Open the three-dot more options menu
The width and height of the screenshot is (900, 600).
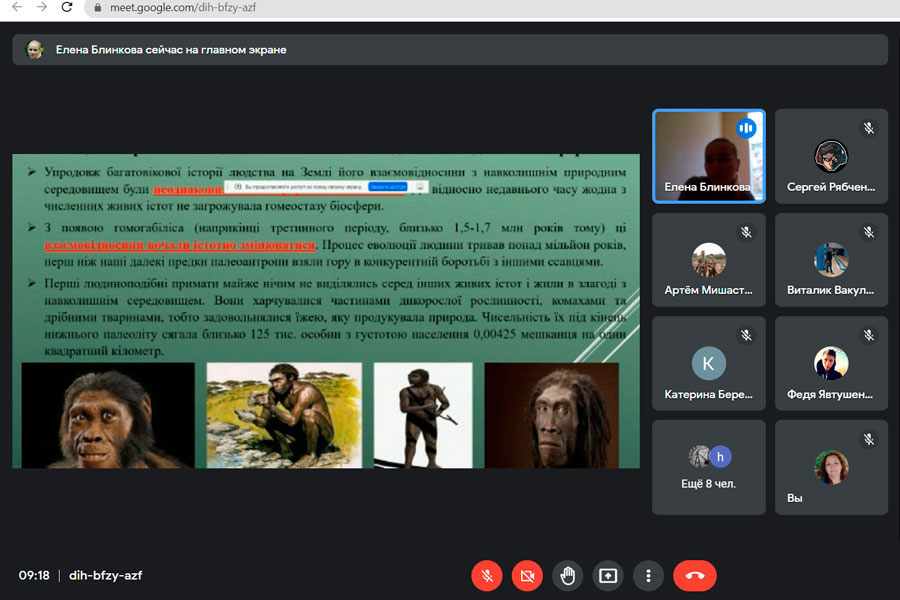(x=649, y=575)
